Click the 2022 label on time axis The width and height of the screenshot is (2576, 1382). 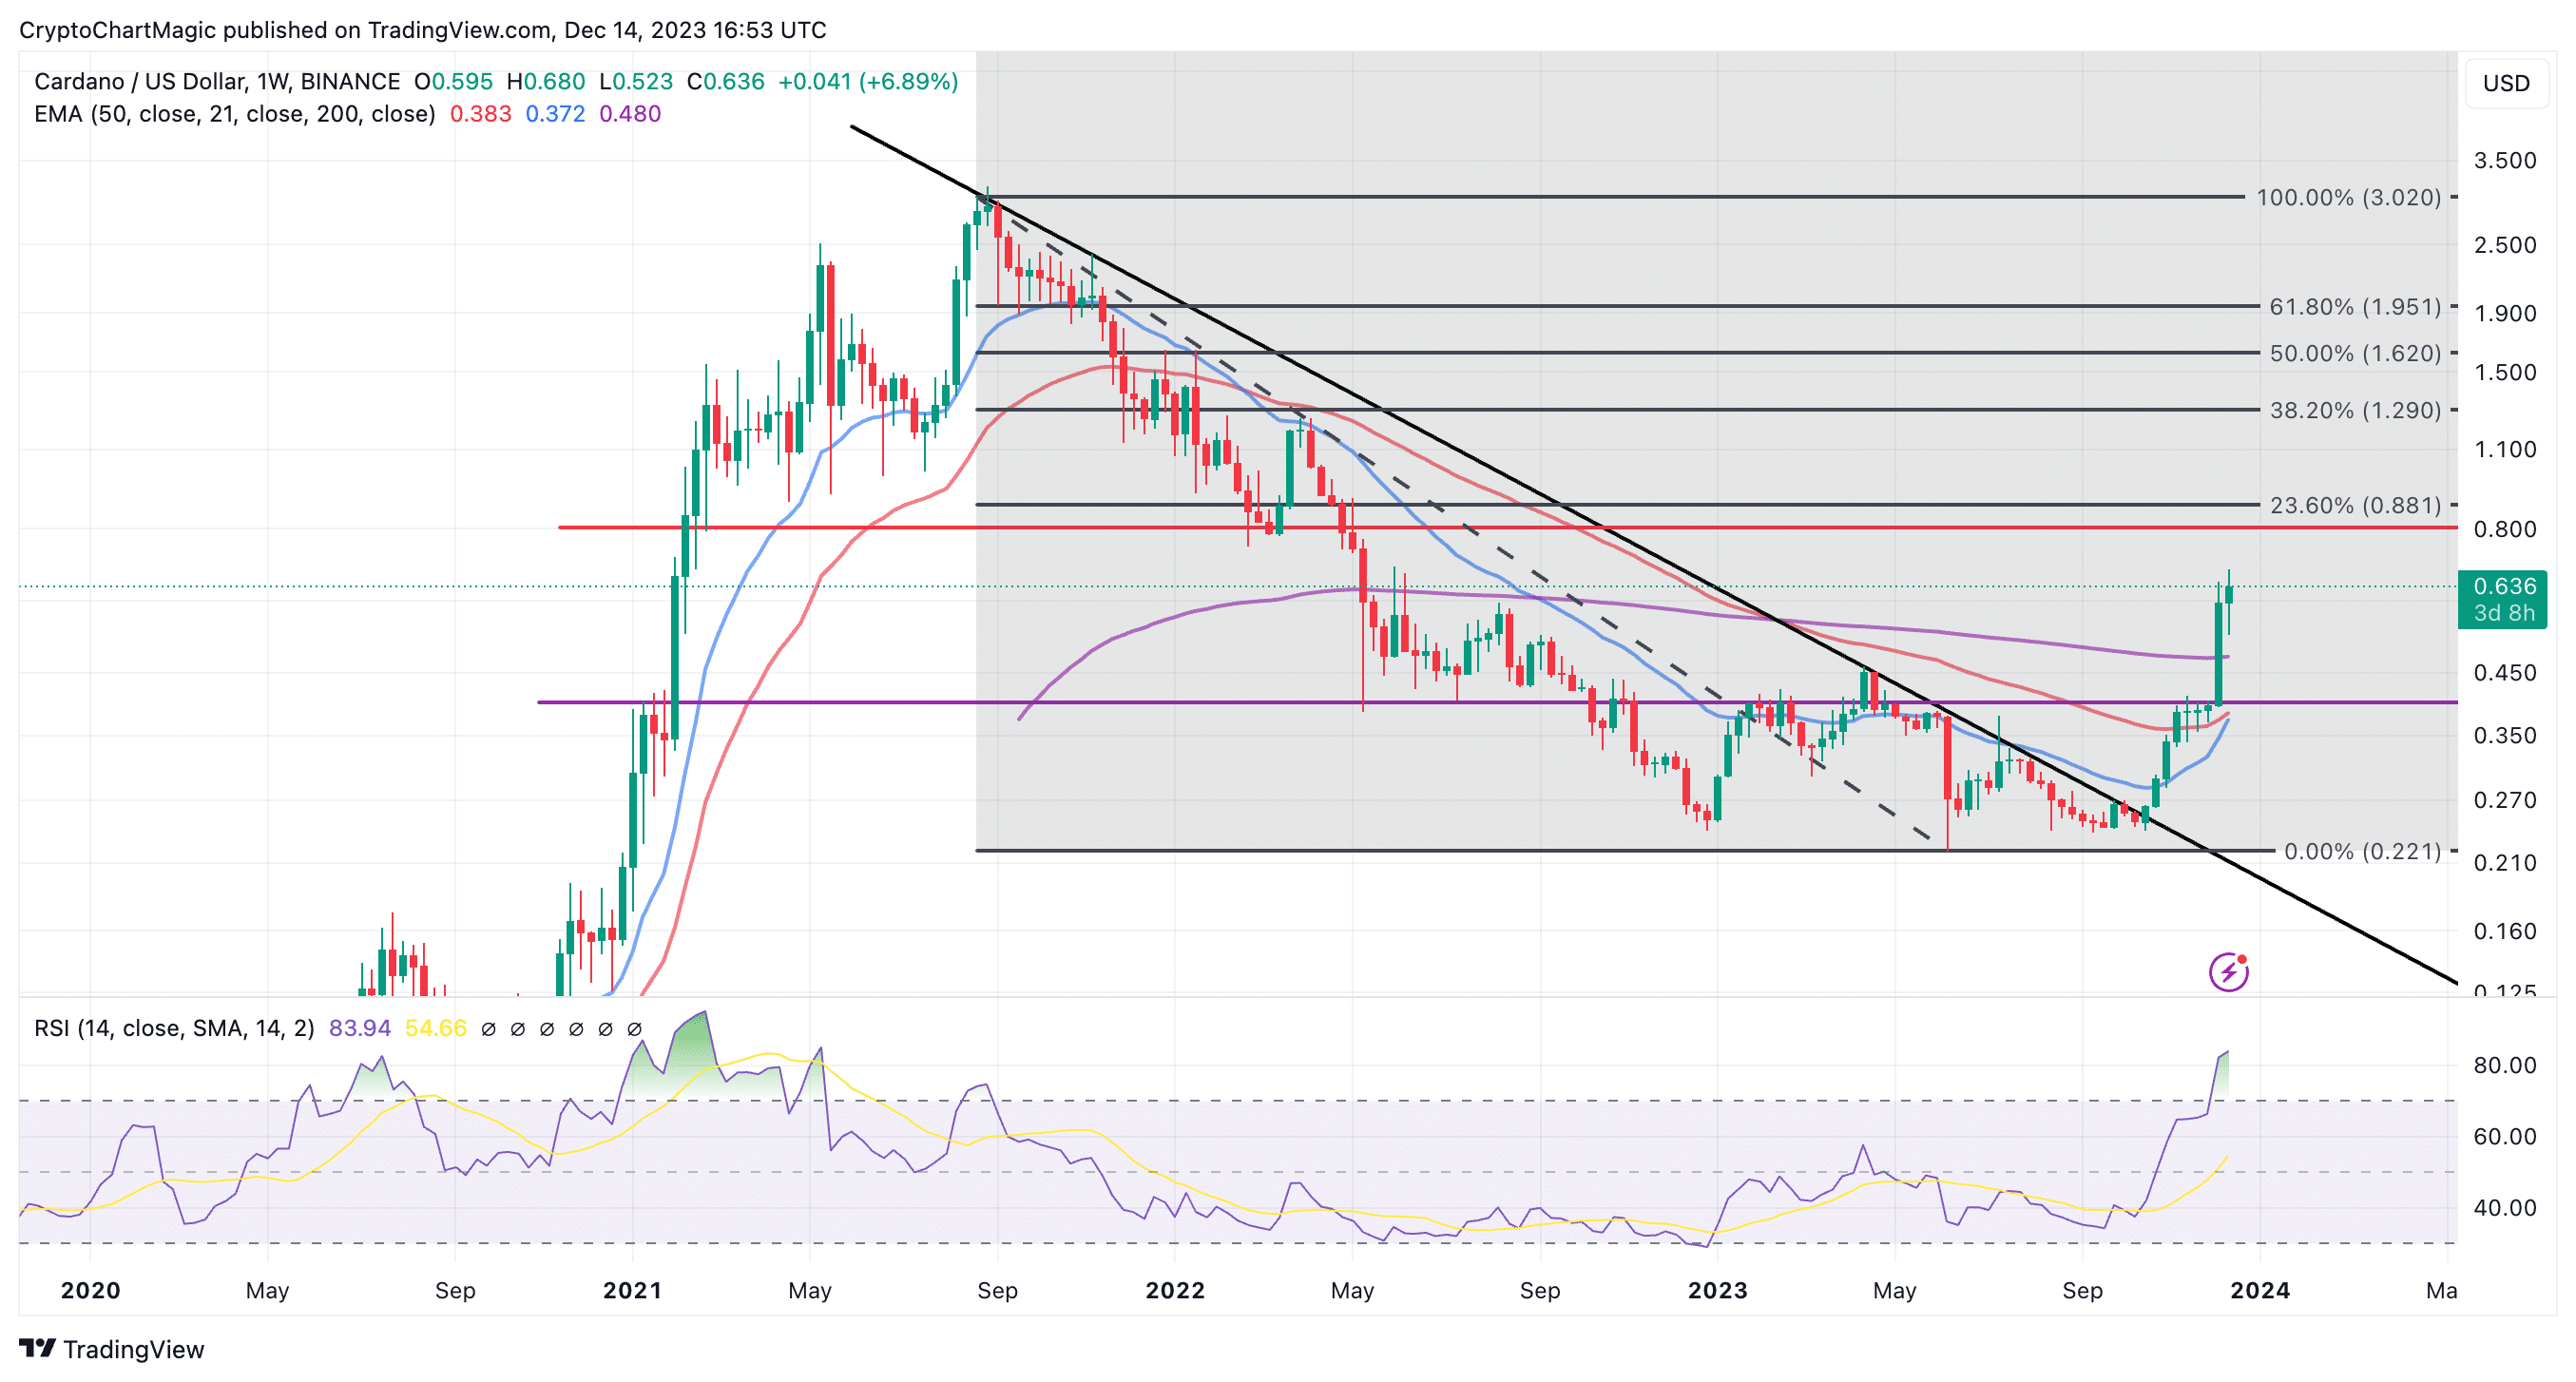pyautogui.click(x=1175, y=1290)
